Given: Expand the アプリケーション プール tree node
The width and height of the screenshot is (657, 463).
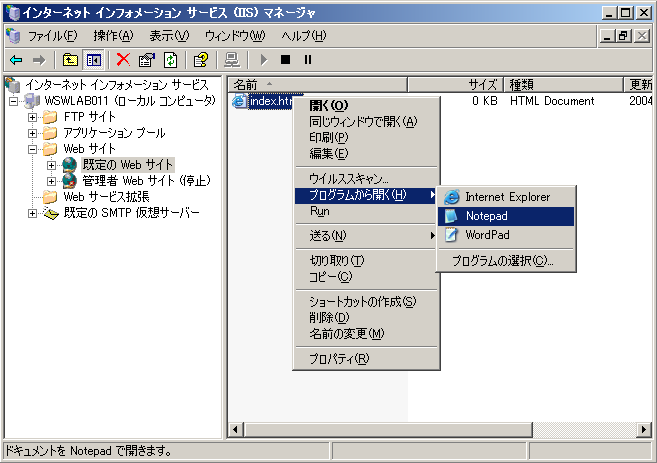Looking at the screenshot, I should click(x=33, y=133).
